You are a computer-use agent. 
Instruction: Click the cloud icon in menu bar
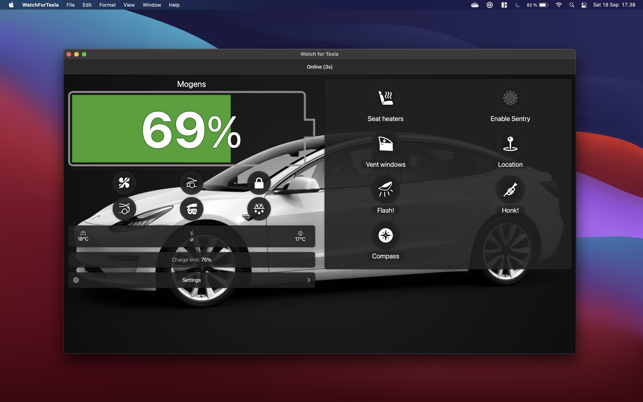click(475, 5)
